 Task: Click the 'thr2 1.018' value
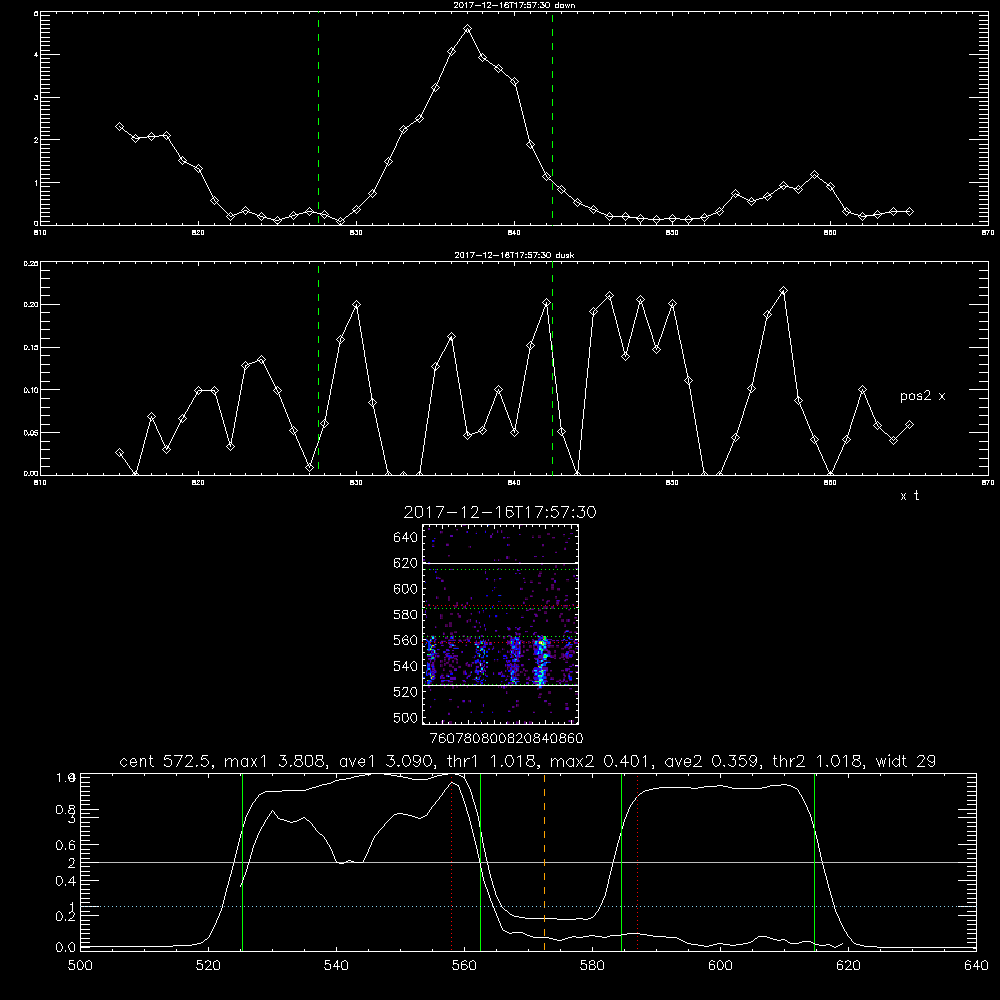point(818,761)
